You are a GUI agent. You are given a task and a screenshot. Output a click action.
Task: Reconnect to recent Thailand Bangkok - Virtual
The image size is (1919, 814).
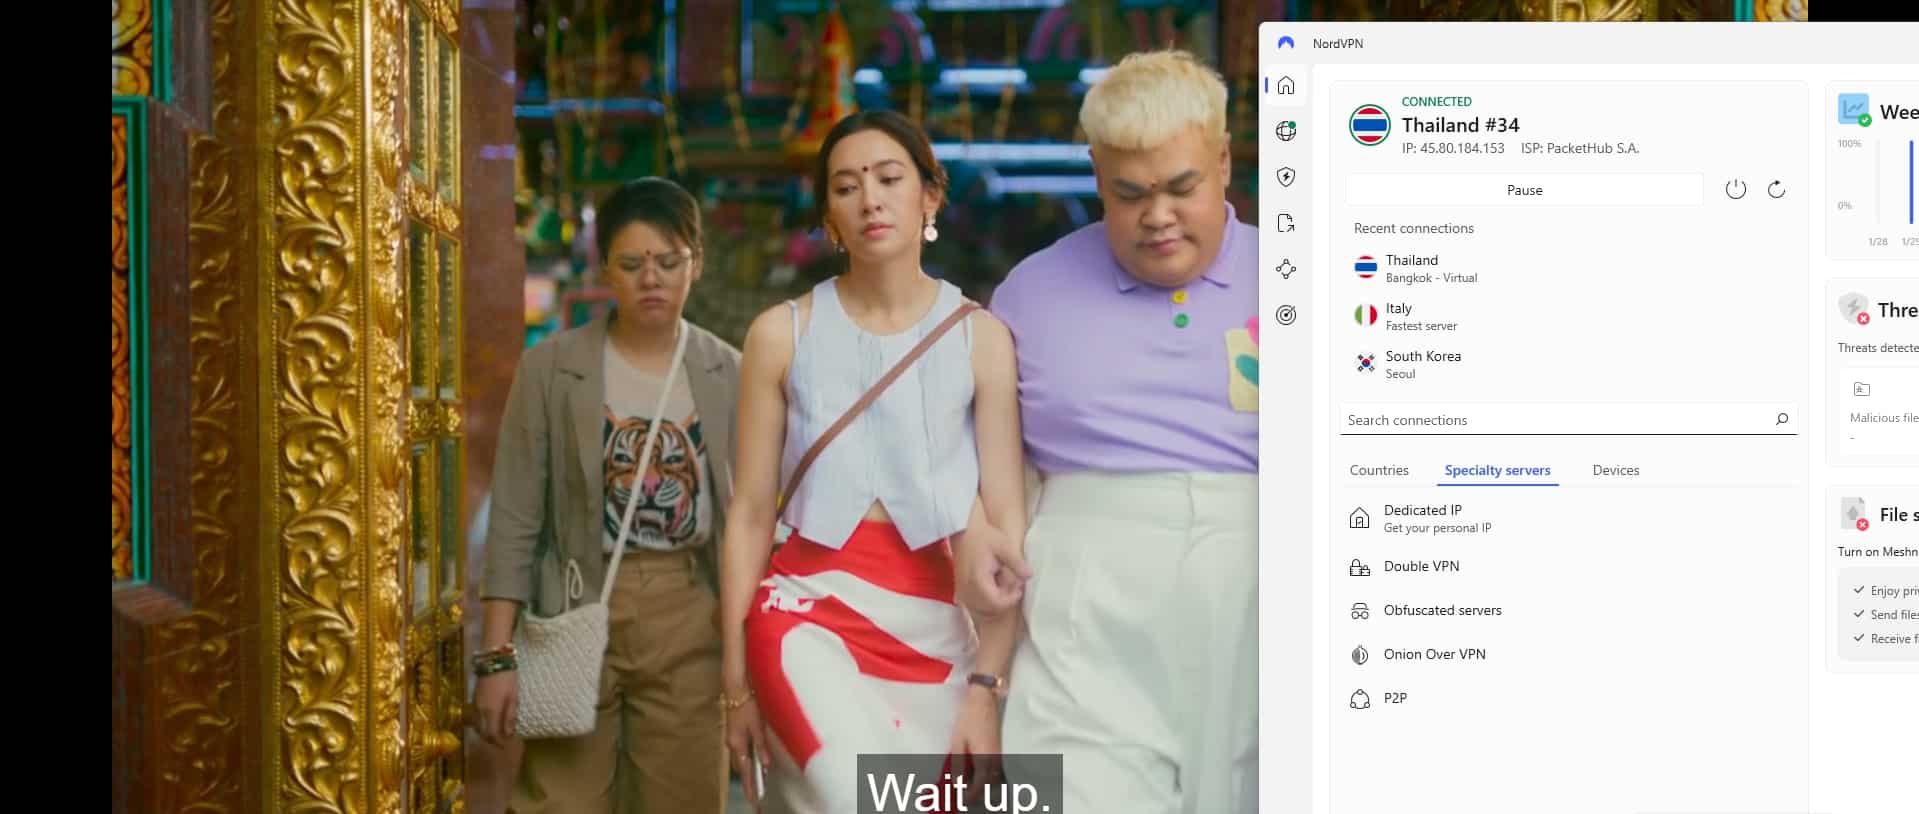pos(1568,268)
